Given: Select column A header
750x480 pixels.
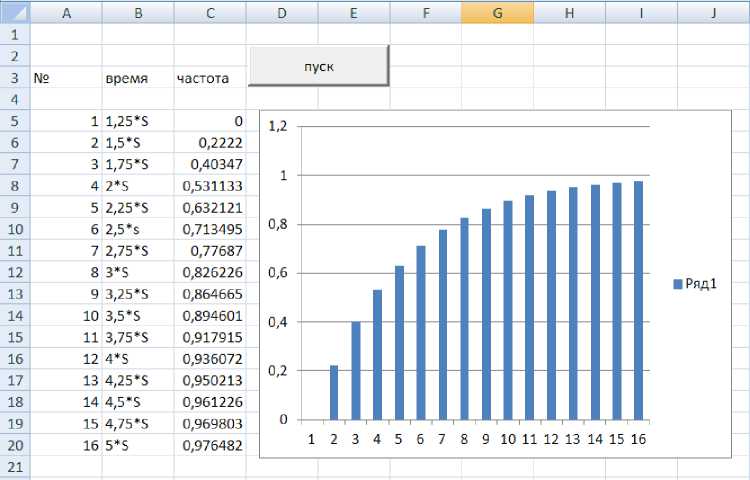Looking at the screenshot, I should click(x=66, y=12).
